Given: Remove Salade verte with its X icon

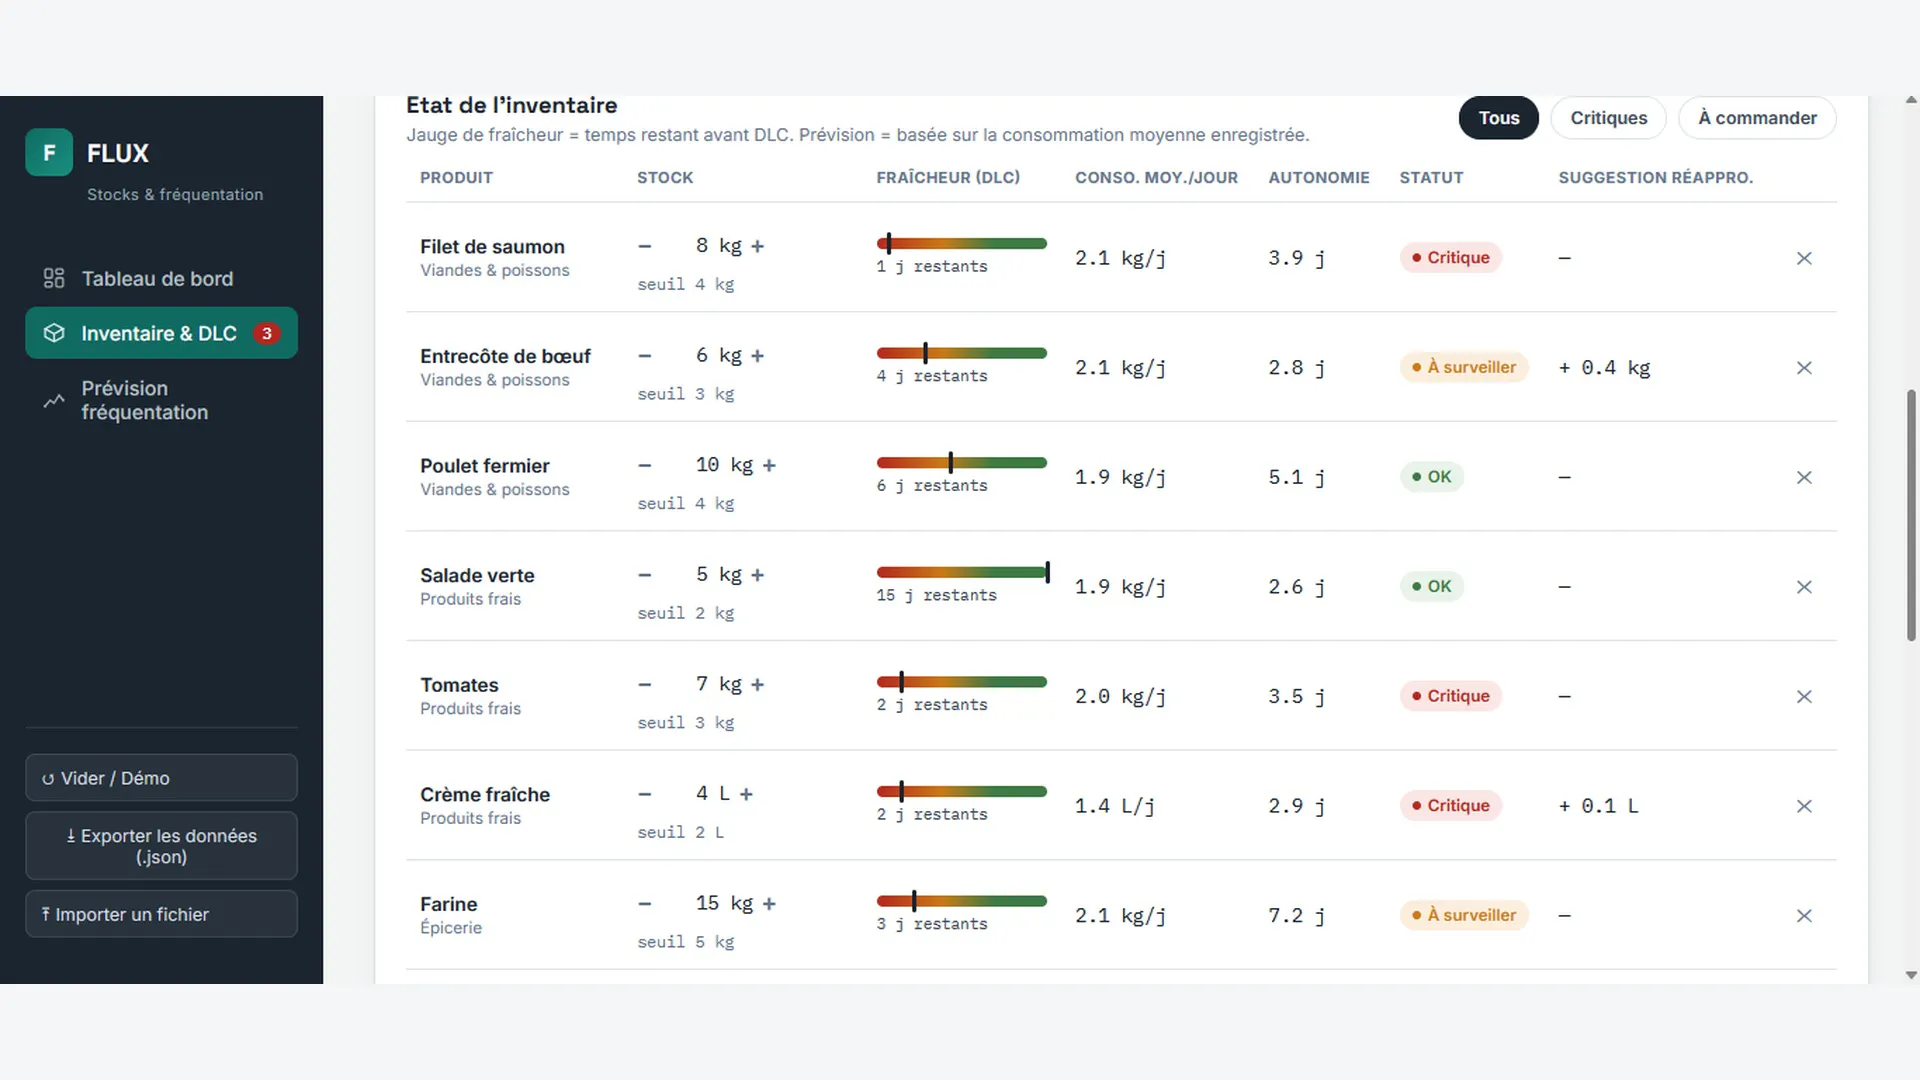Looking at the screenshot, I should click(x=1804, y=587).
